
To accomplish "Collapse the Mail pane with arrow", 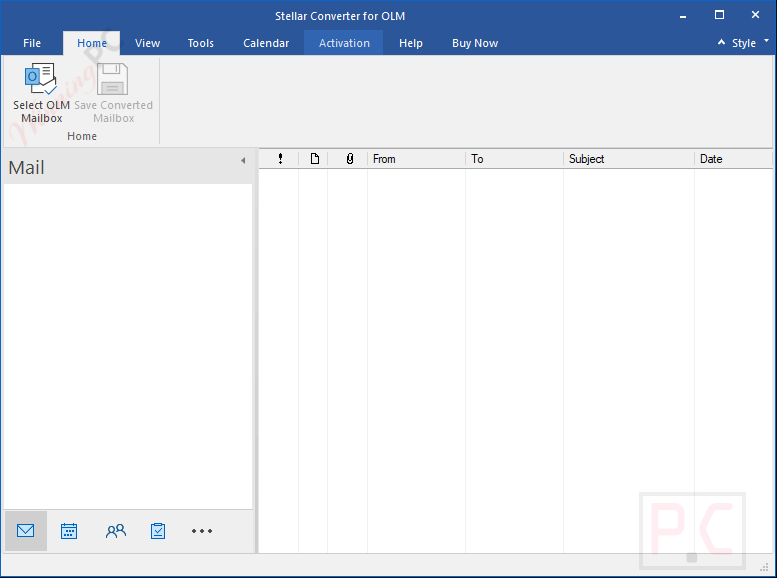I will click(243, 160).
